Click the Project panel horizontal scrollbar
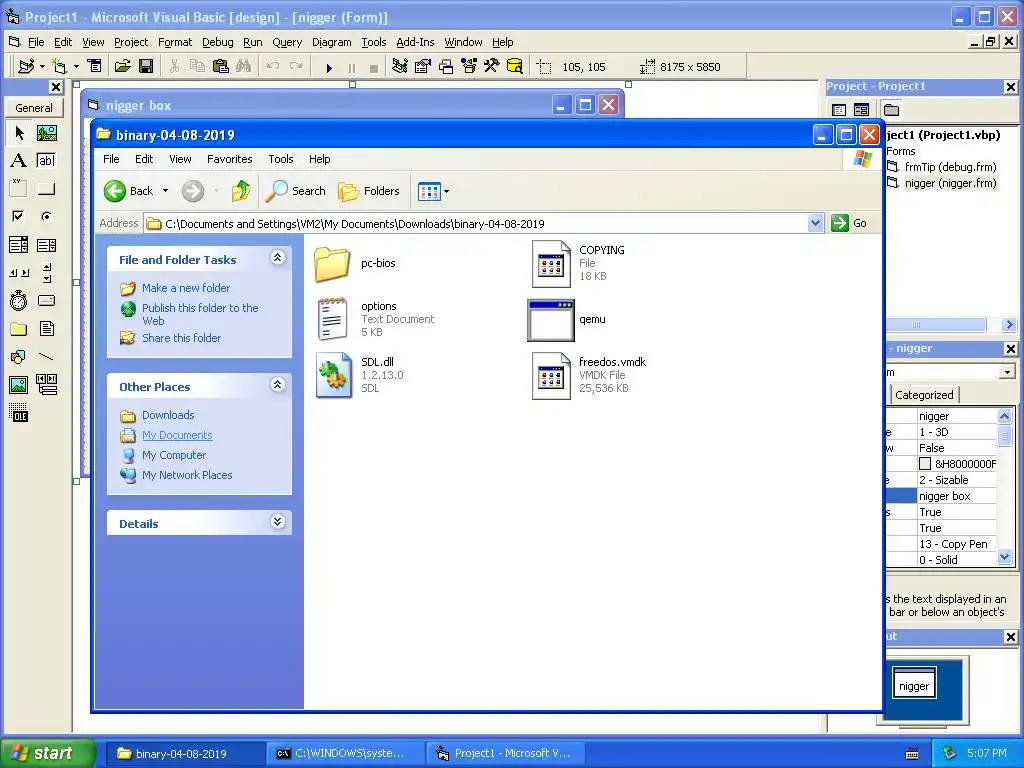1024x768 pixels. [x=936, y=325]
